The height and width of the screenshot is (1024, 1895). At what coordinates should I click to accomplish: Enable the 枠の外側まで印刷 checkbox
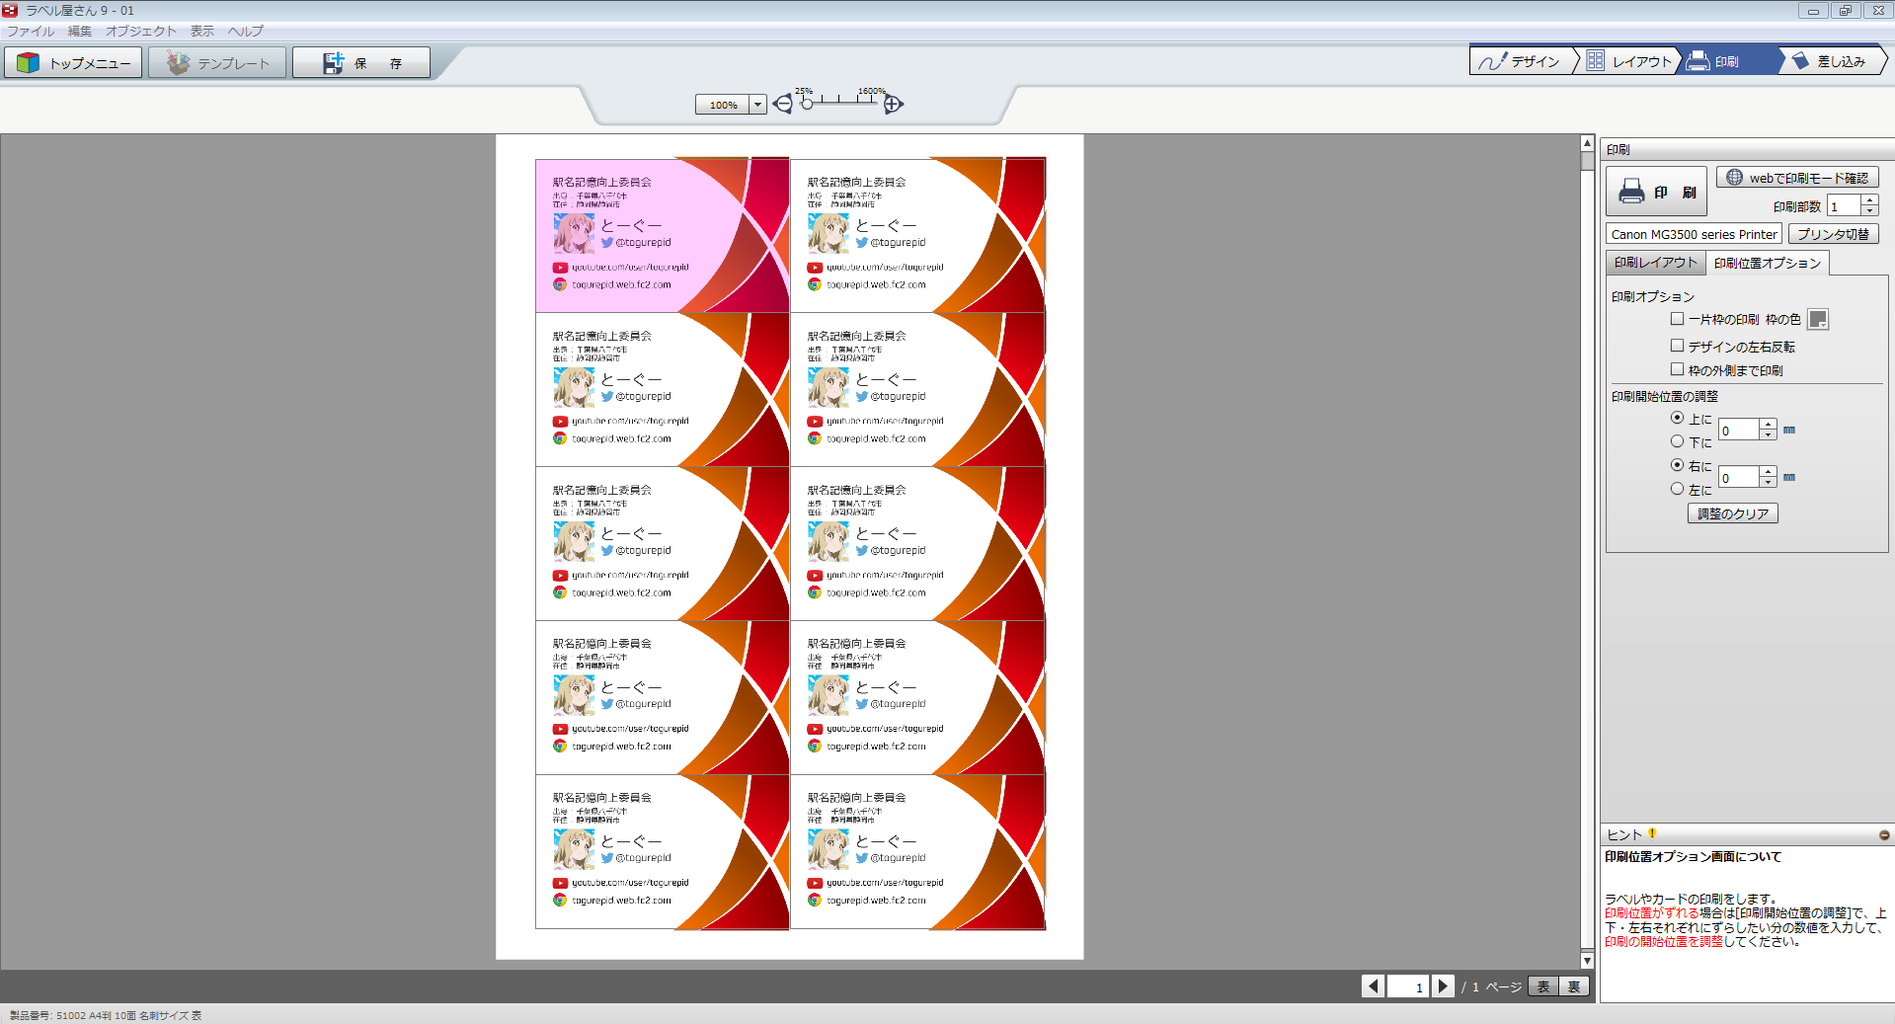[x=1677, y=369]
